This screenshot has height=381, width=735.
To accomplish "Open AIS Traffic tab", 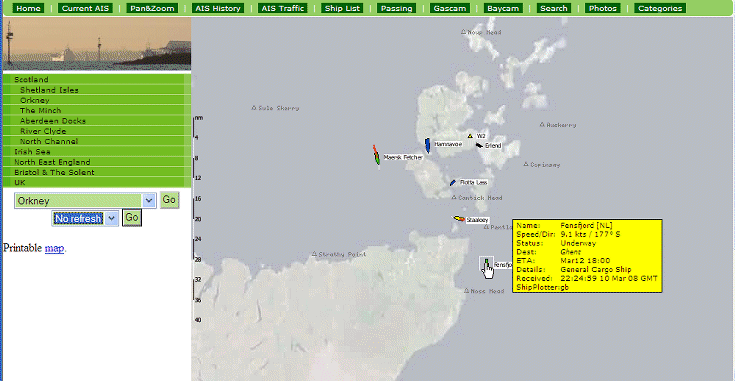I will click(283, 8).
